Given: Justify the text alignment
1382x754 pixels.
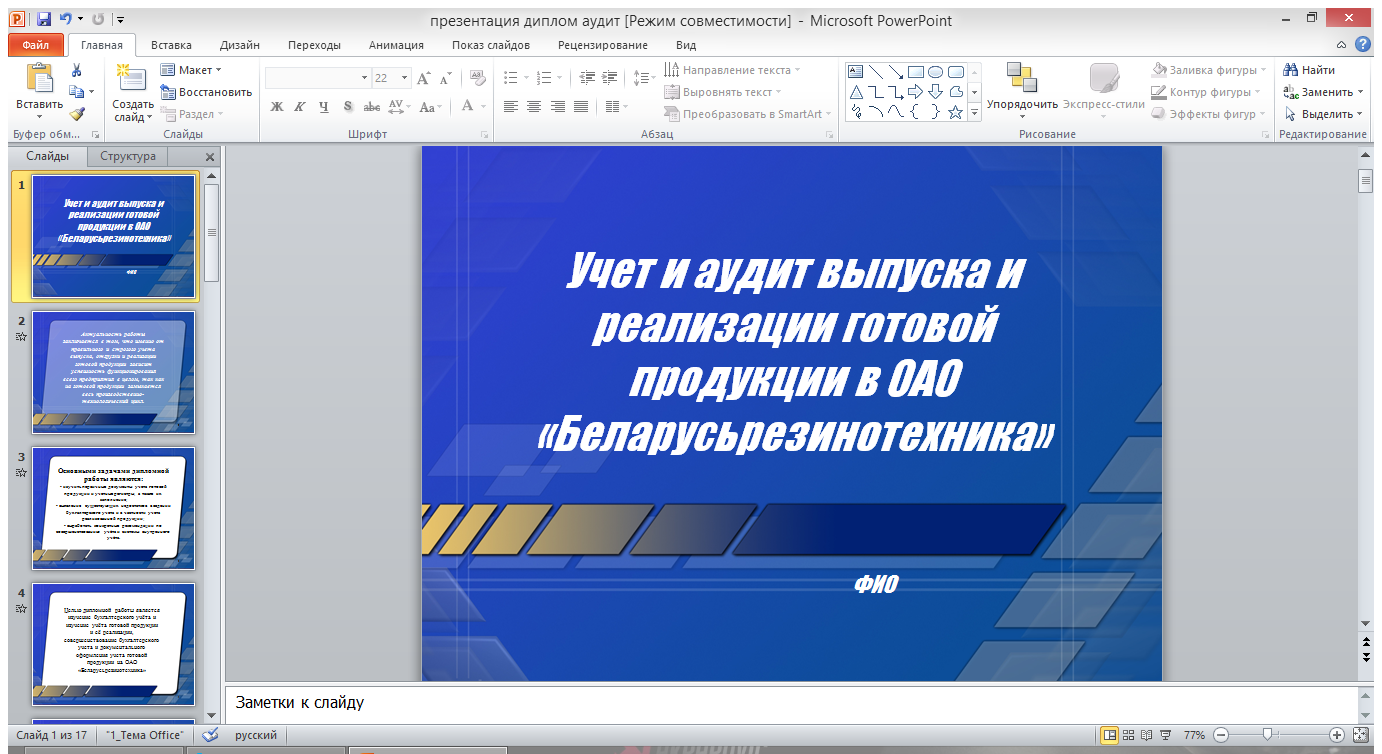Looking at the screenshot, I should coord(580,107).
